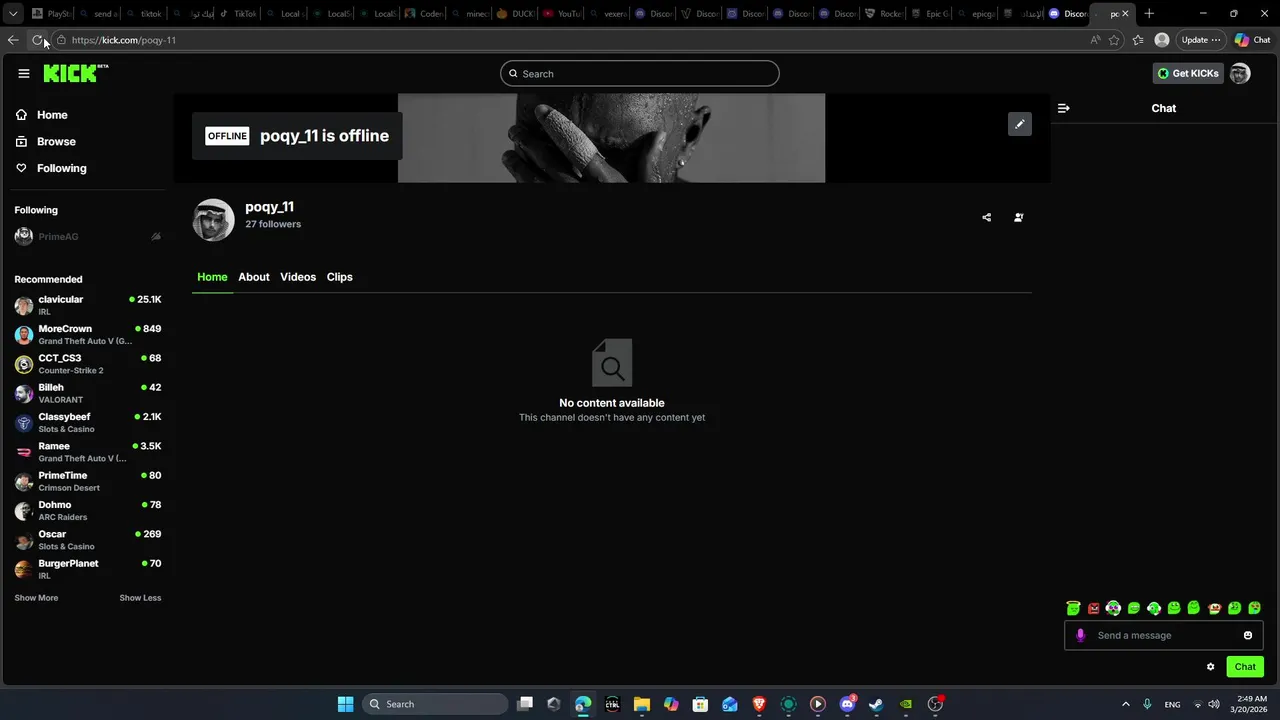Open recommended channel clavicular

click(x=88, y=305)
